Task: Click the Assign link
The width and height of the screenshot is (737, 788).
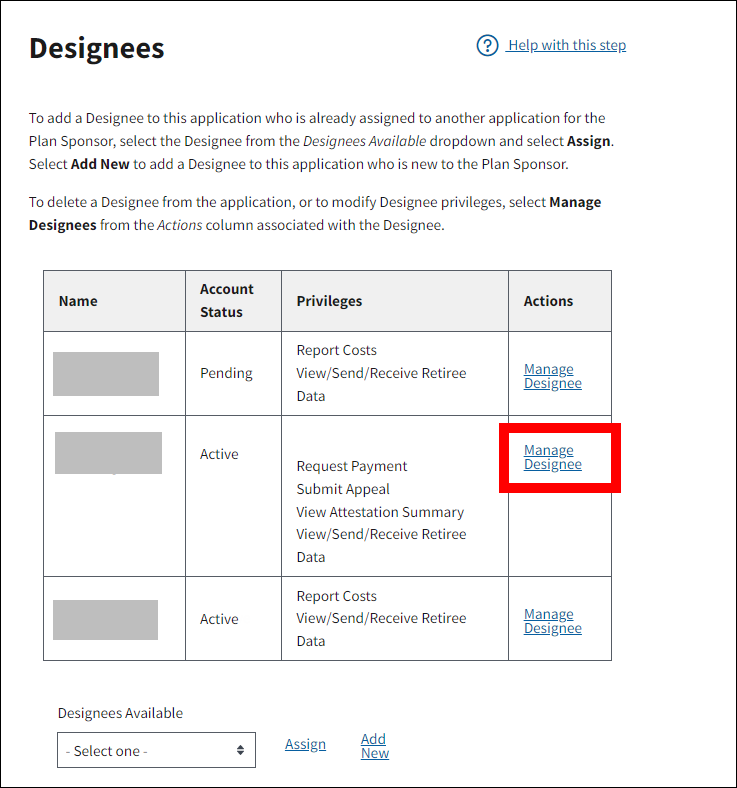Action: click(x=305, y=744)
